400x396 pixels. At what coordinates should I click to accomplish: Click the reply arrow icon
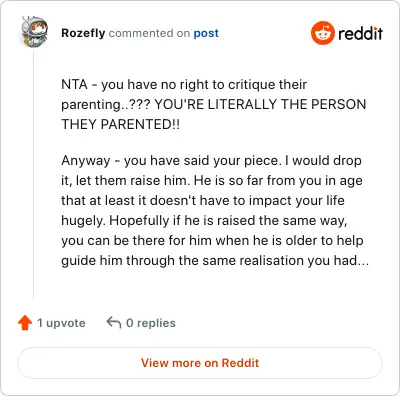114,323
